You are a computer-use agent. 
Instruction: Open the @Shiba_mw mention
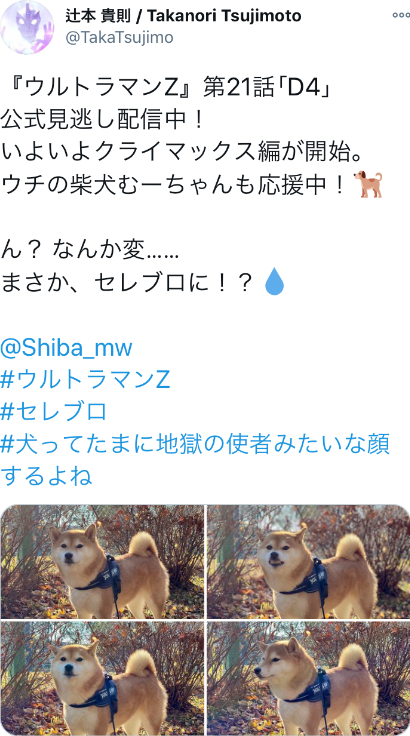point(66,348)
